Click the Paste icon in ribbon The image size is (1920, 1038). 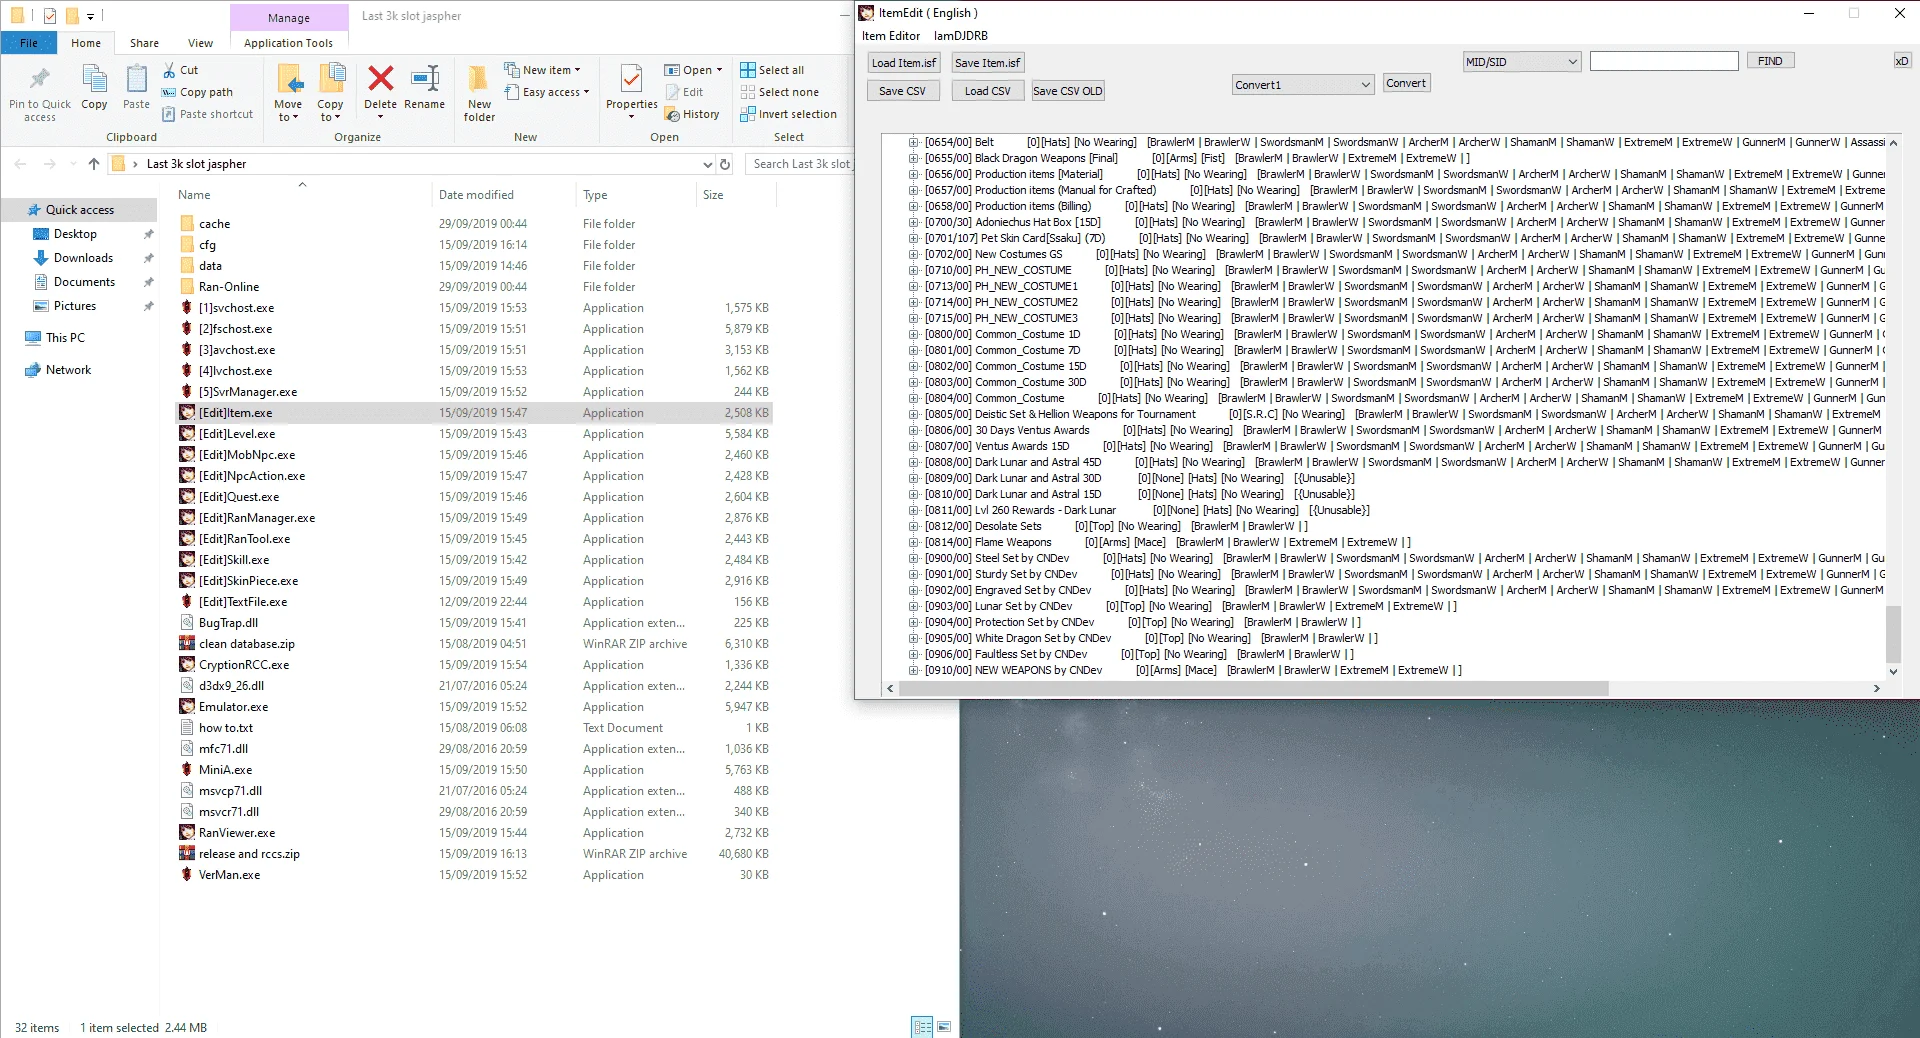point(136,80)
